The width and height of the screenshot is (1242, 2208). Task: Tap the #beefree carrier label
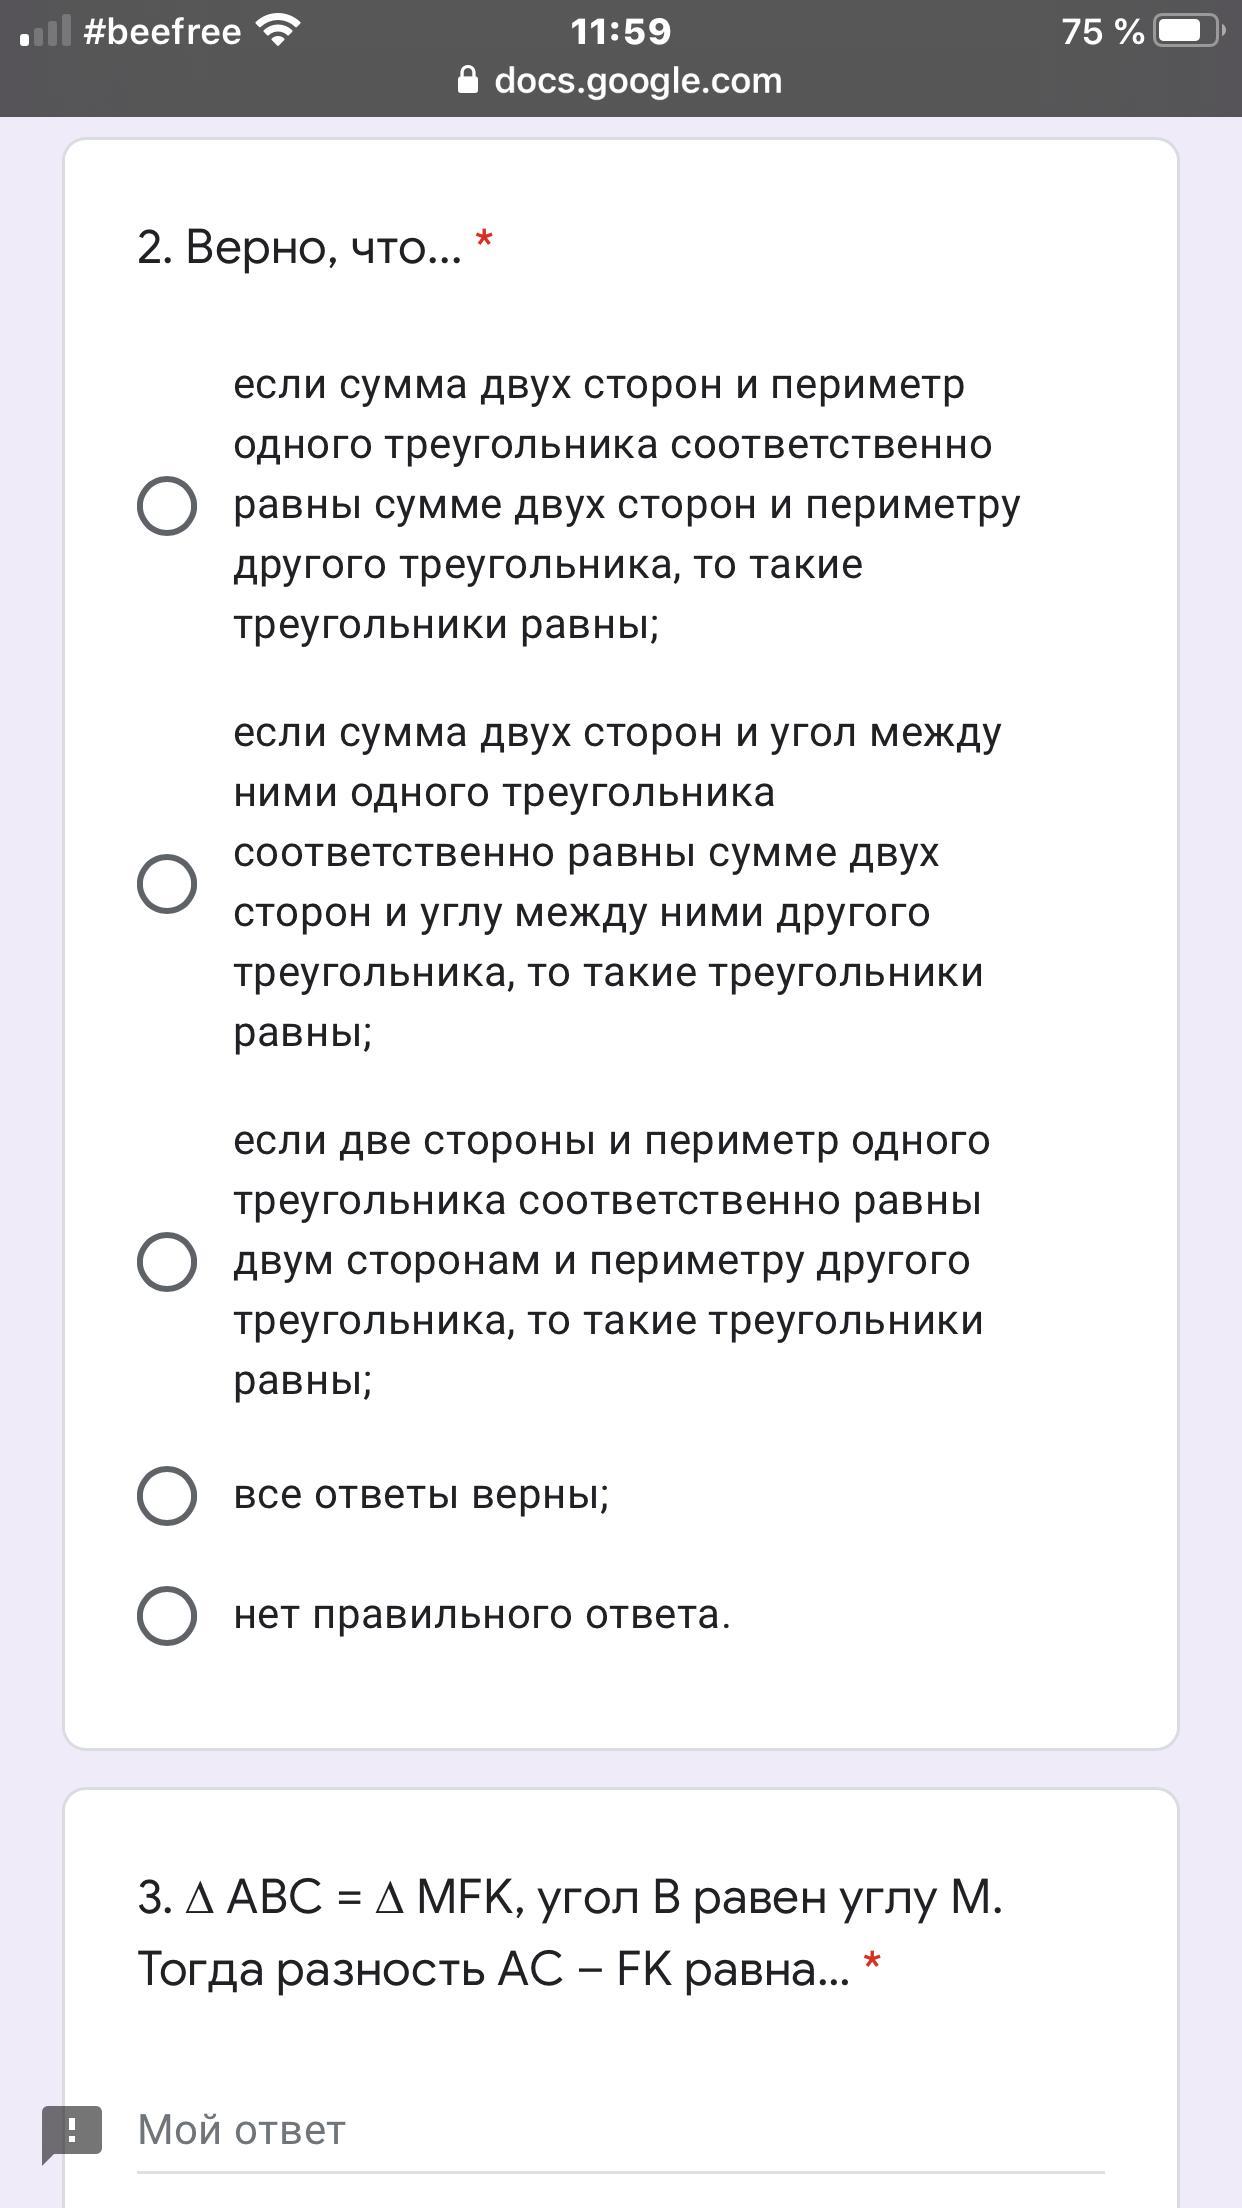pyautogui.click(x=162, y=32)
